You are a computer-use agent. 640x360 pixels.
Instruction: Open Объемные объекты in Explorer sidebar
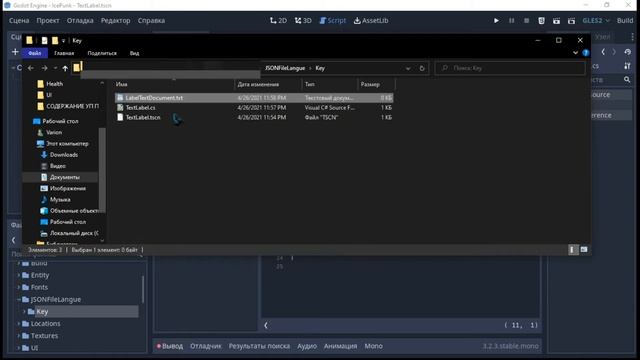point(73,211)
